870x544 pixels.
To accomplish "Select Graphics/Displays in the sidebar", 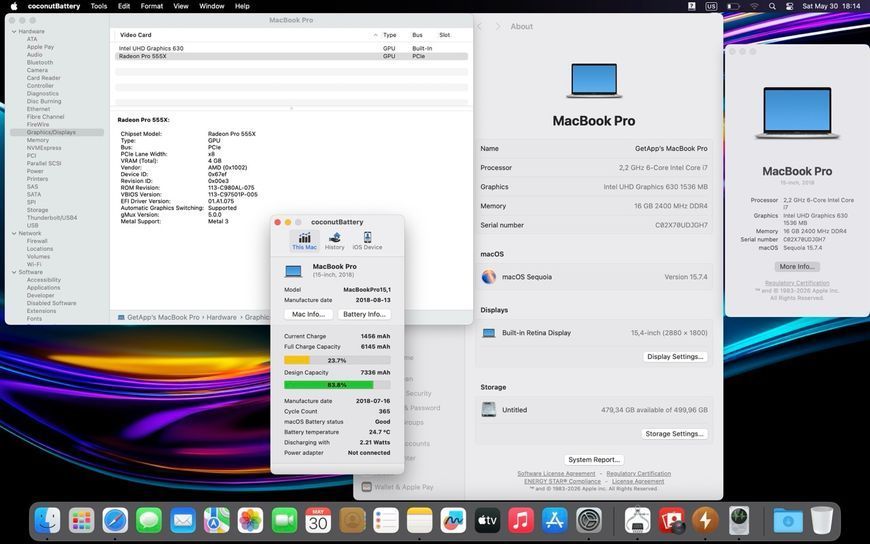I will [57, 133].
